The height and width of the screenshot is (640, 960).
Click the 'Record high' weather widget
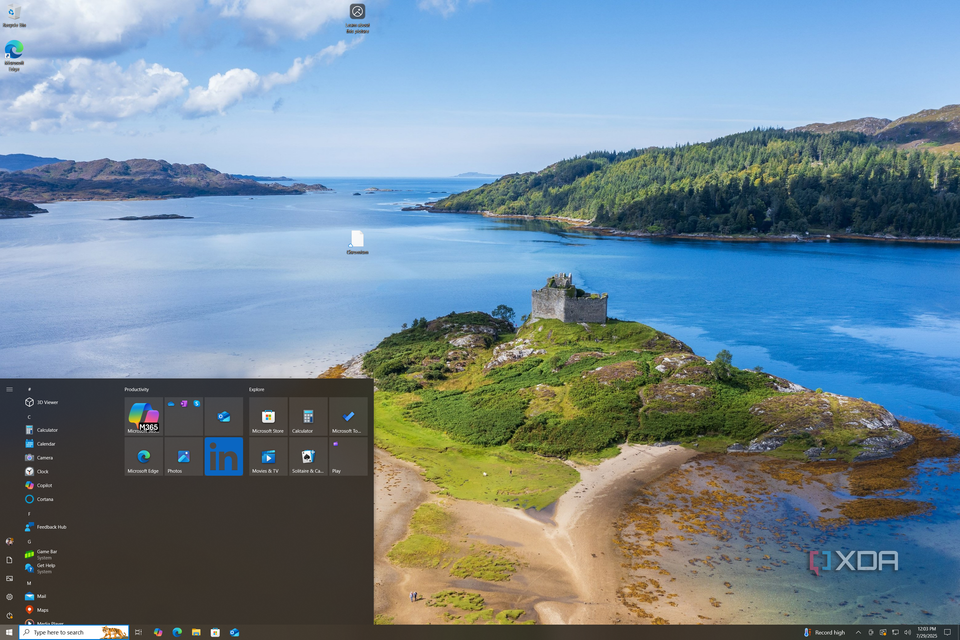click(824, 633)
